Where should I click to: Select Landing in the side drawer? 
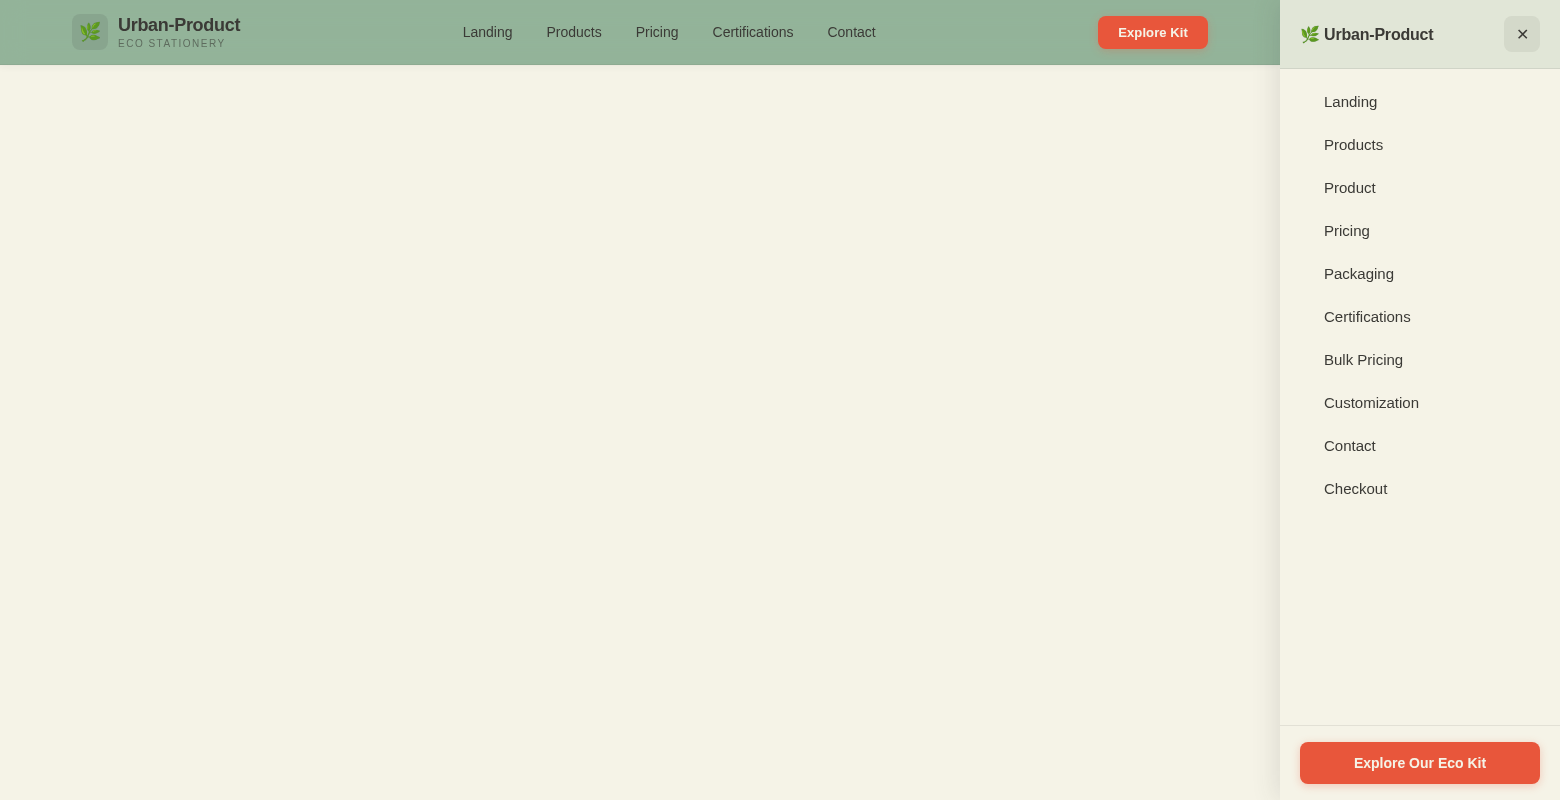(1420, 102)
